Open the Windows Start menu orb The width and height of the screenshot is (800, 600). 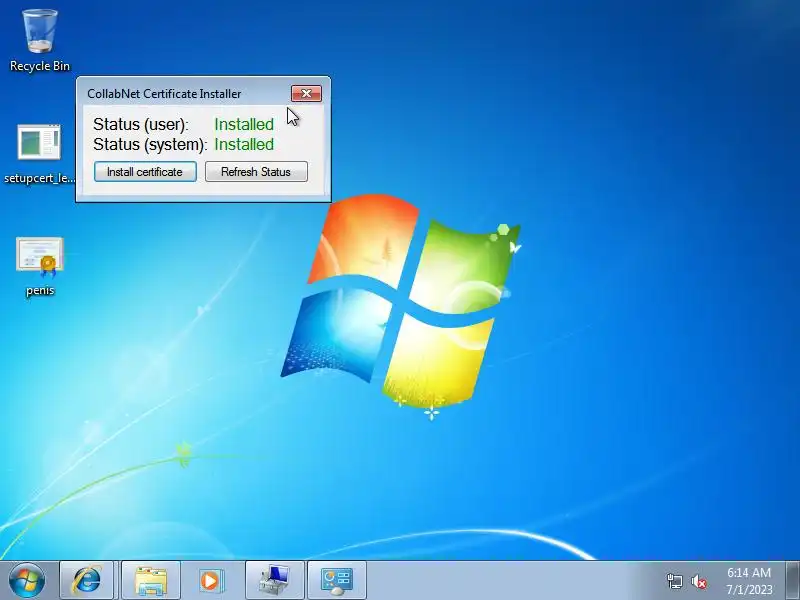(27, 580)
